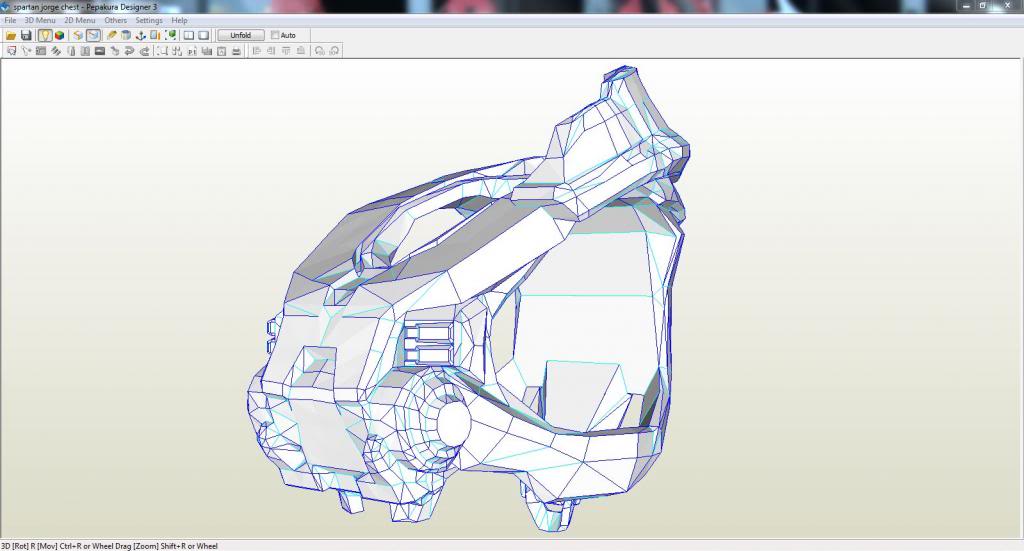Toggle the light bulb lighting button
The height and width of the screenshot is (551, 1024).
click(44, 35)
